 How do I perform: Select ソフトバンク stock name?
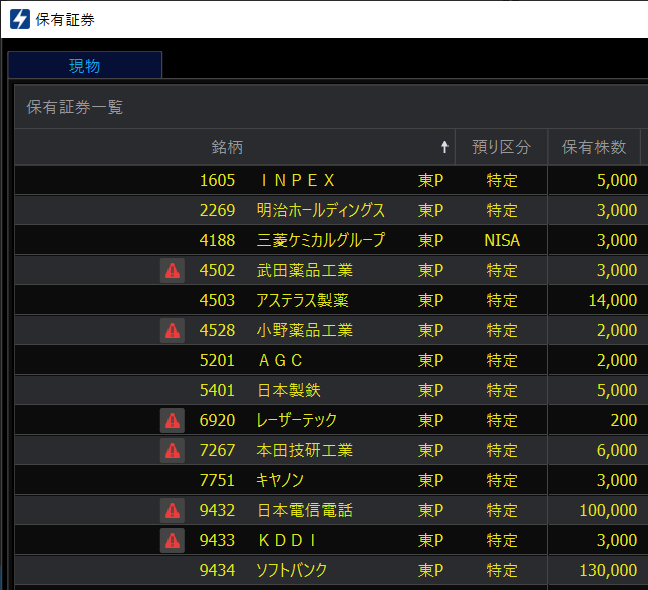coord(292,571)
